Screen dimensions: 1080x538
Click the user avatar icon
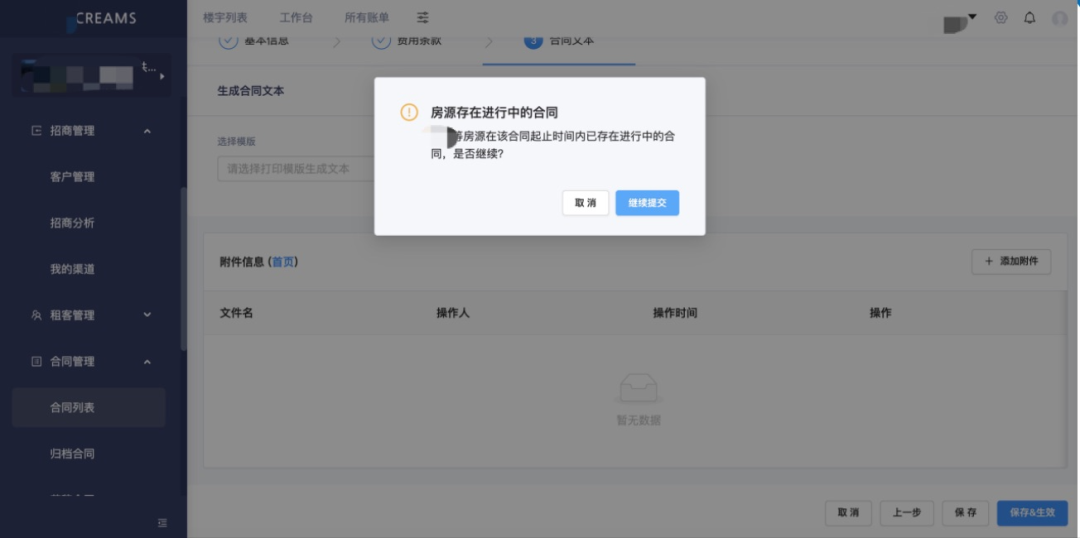(x=1060, y=19)
